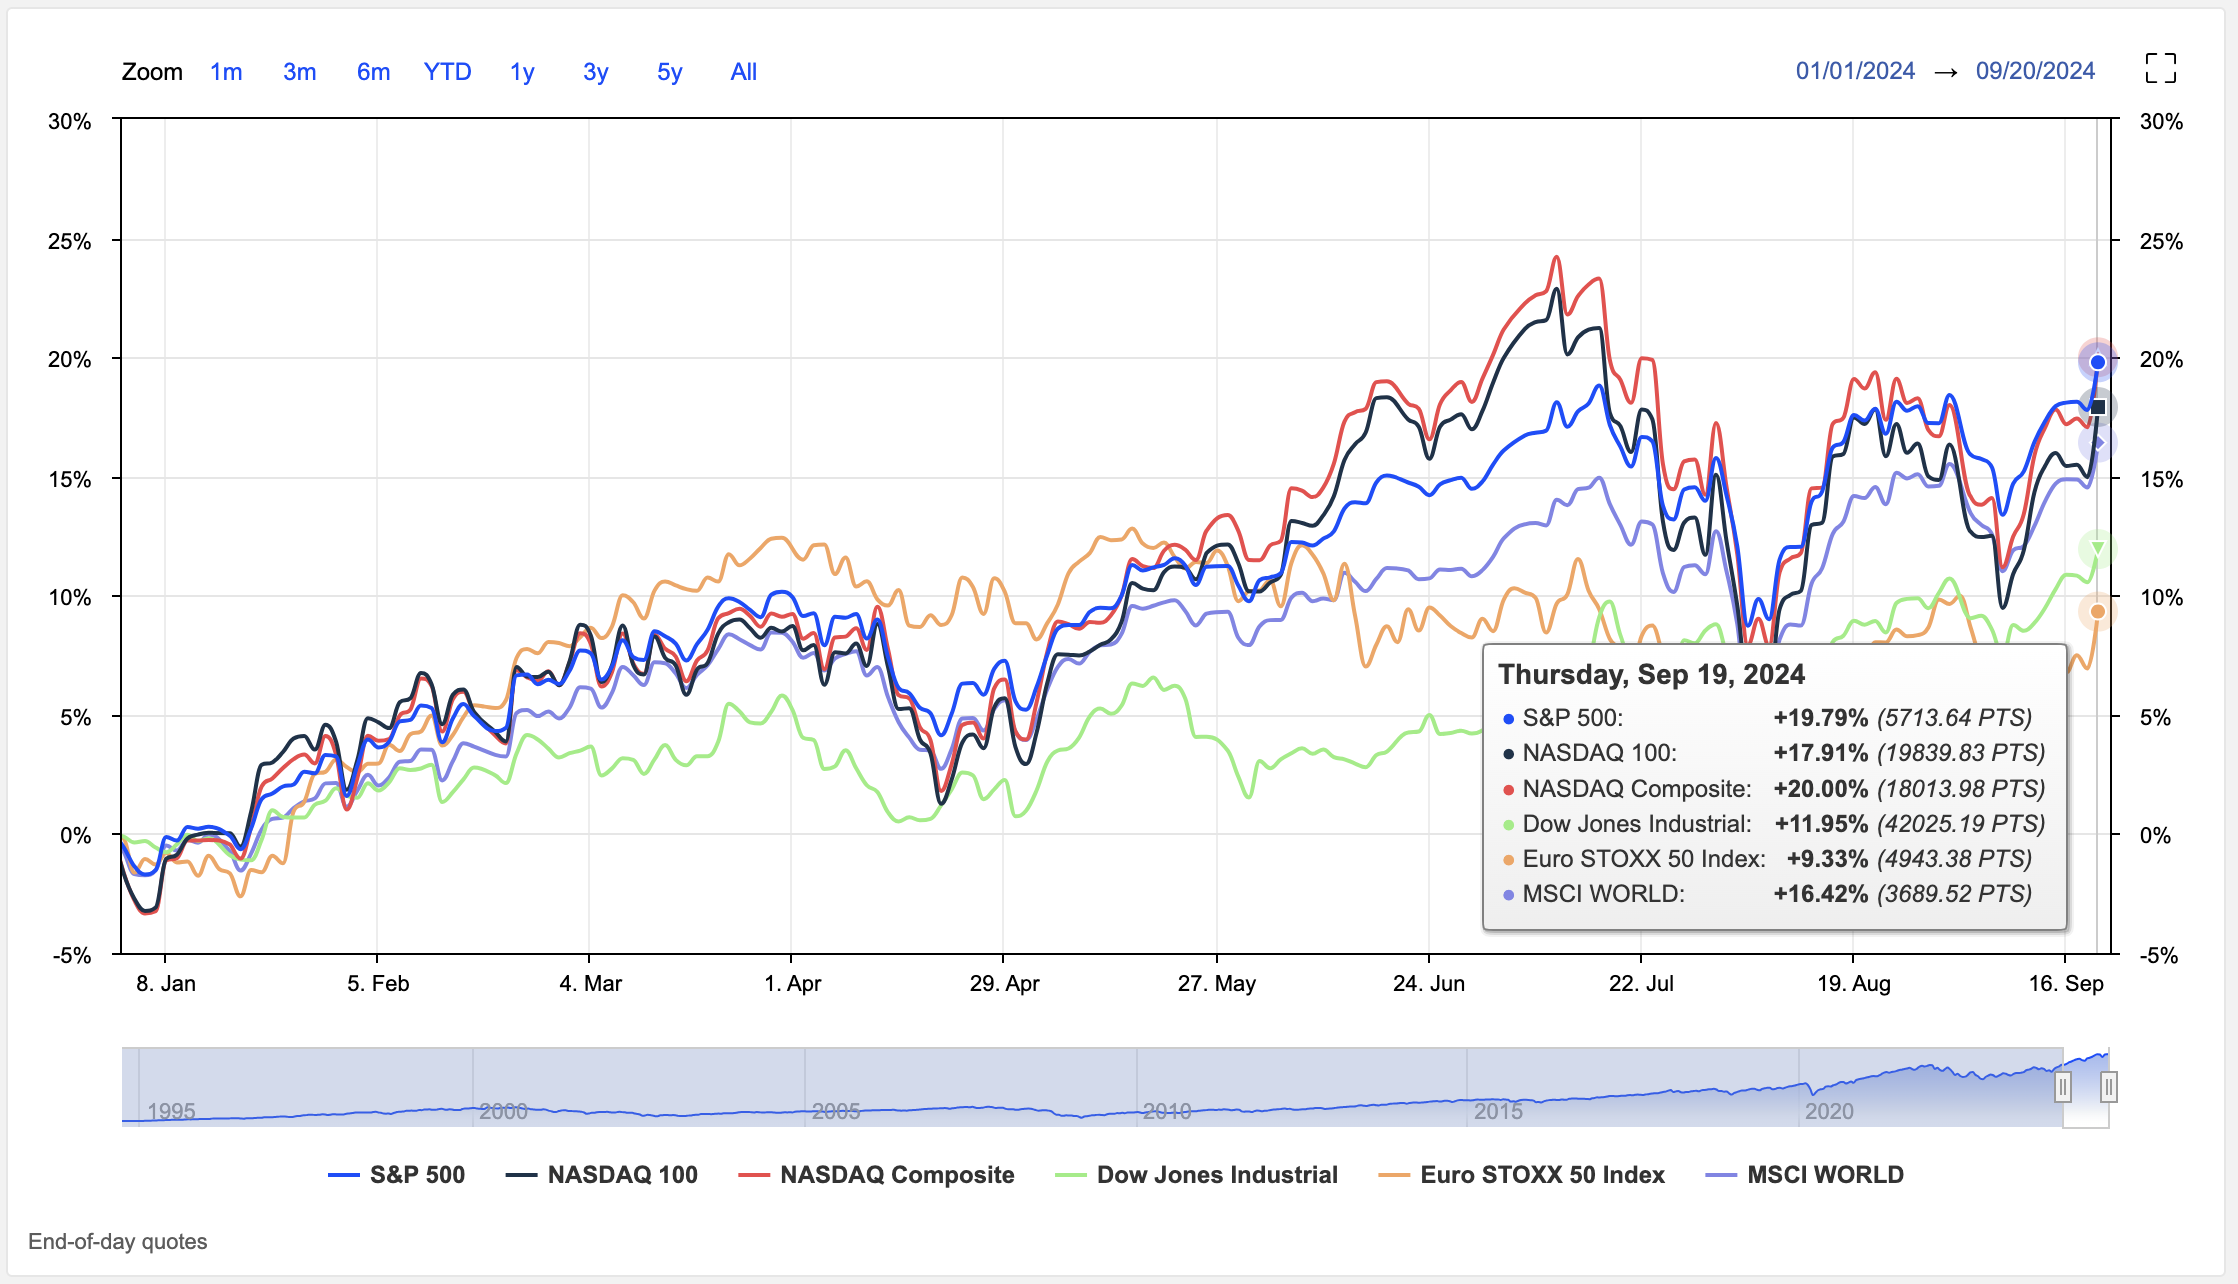Hide the Dow Jones Industrial series
Image resolution: width=2238 pixels, height=1284 pixels.
pos(1196,1175)
